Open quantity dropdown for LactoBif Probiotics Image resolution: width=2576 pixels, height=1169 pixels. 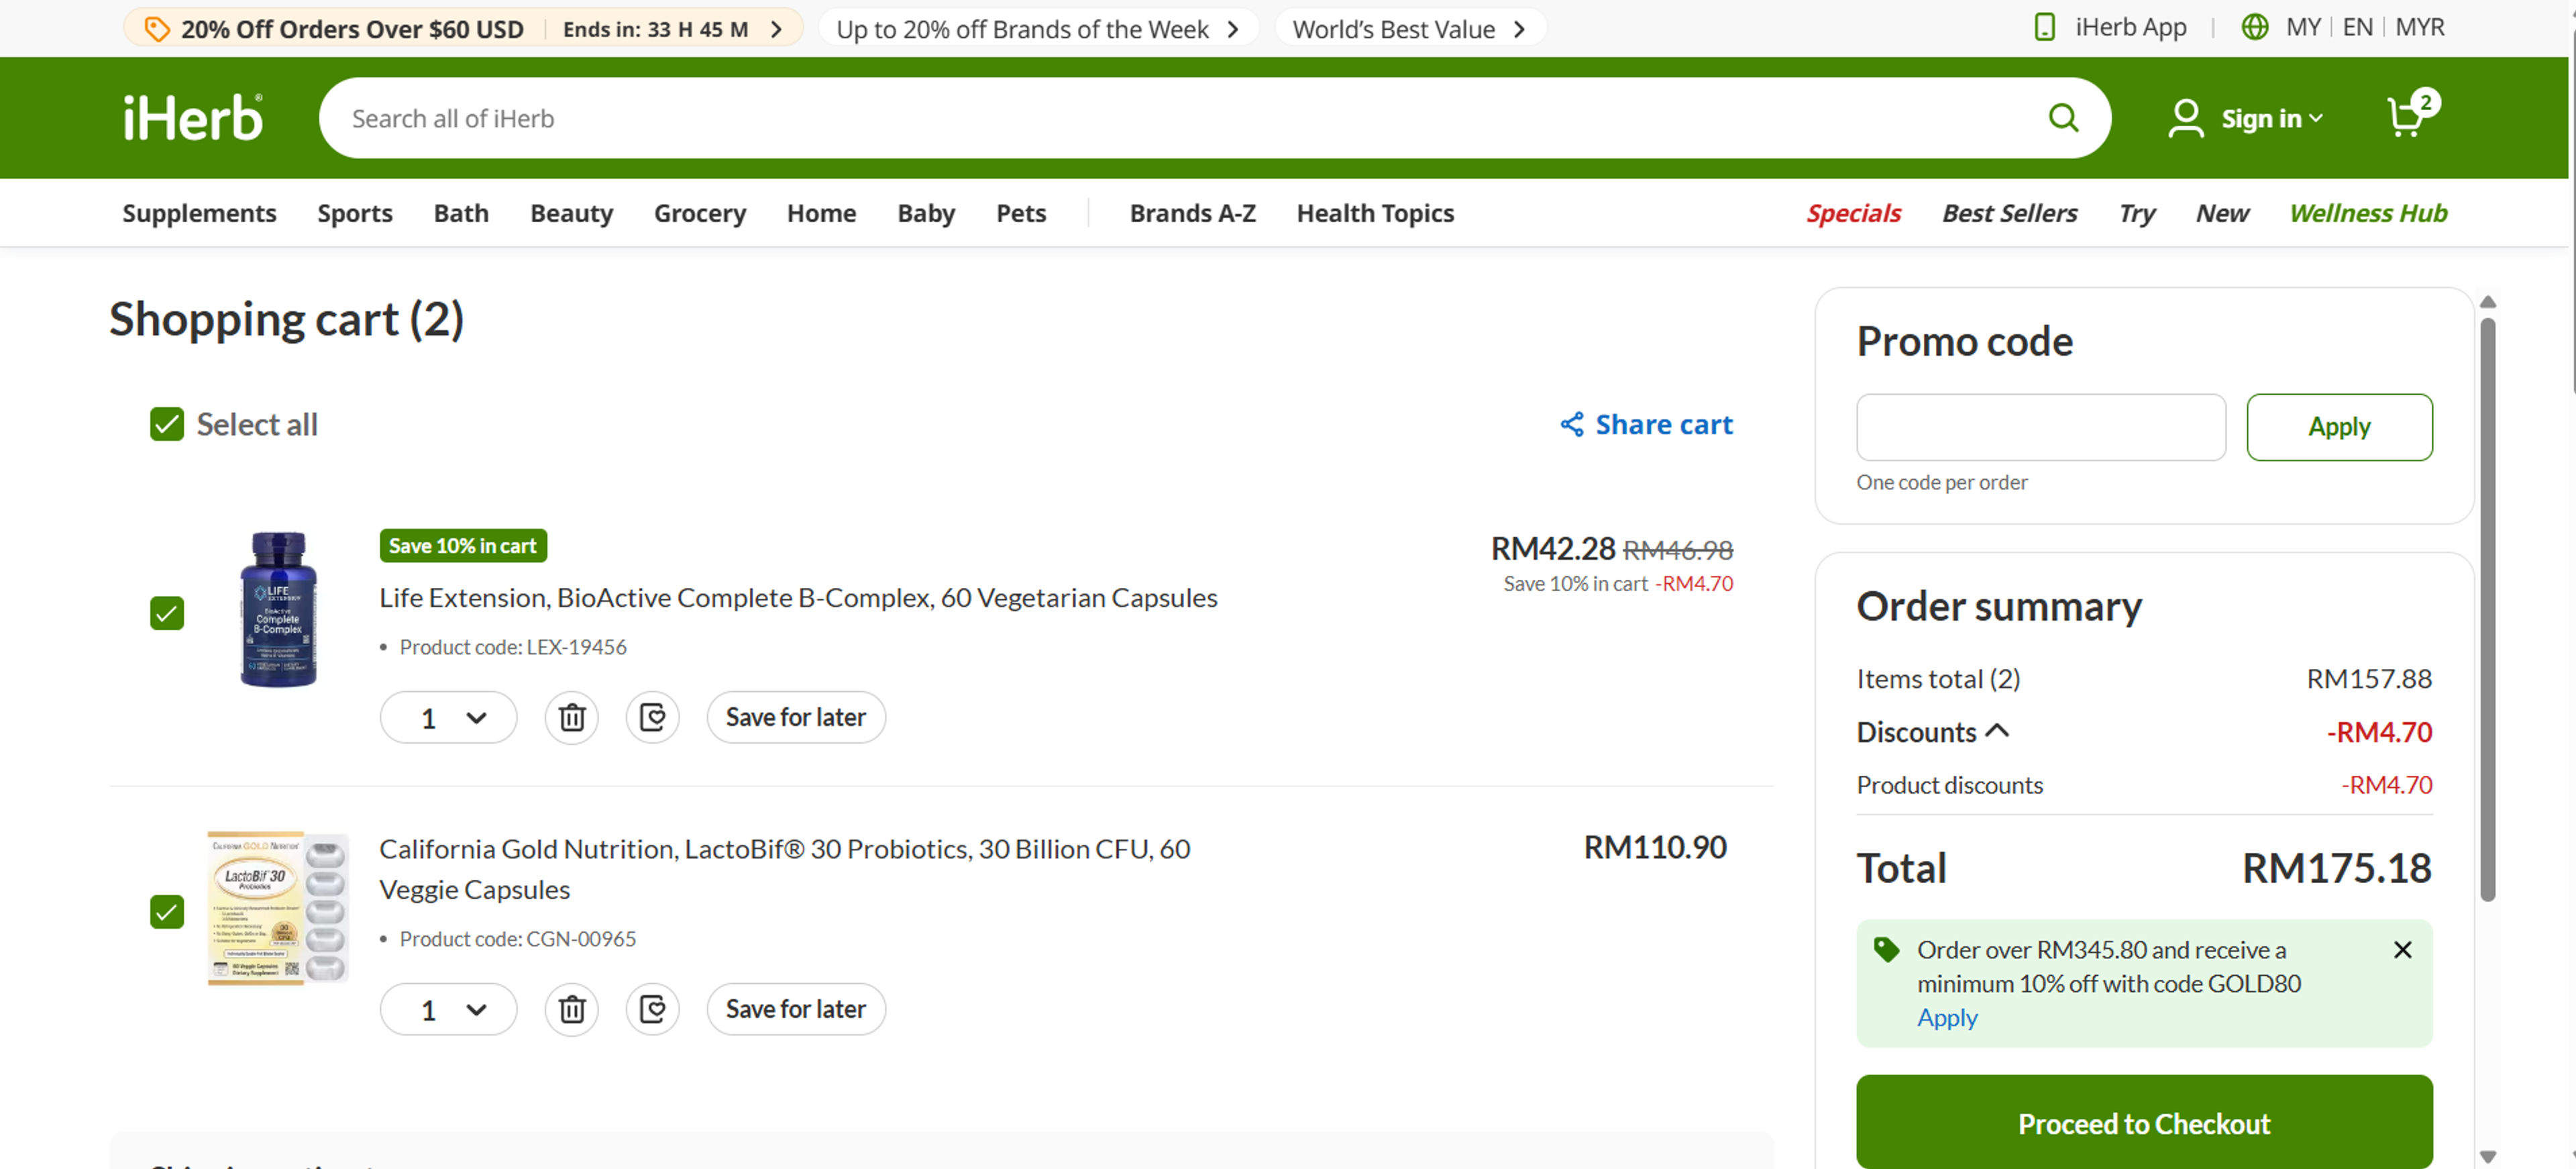pyautogui.click(x=449, y=1010)
